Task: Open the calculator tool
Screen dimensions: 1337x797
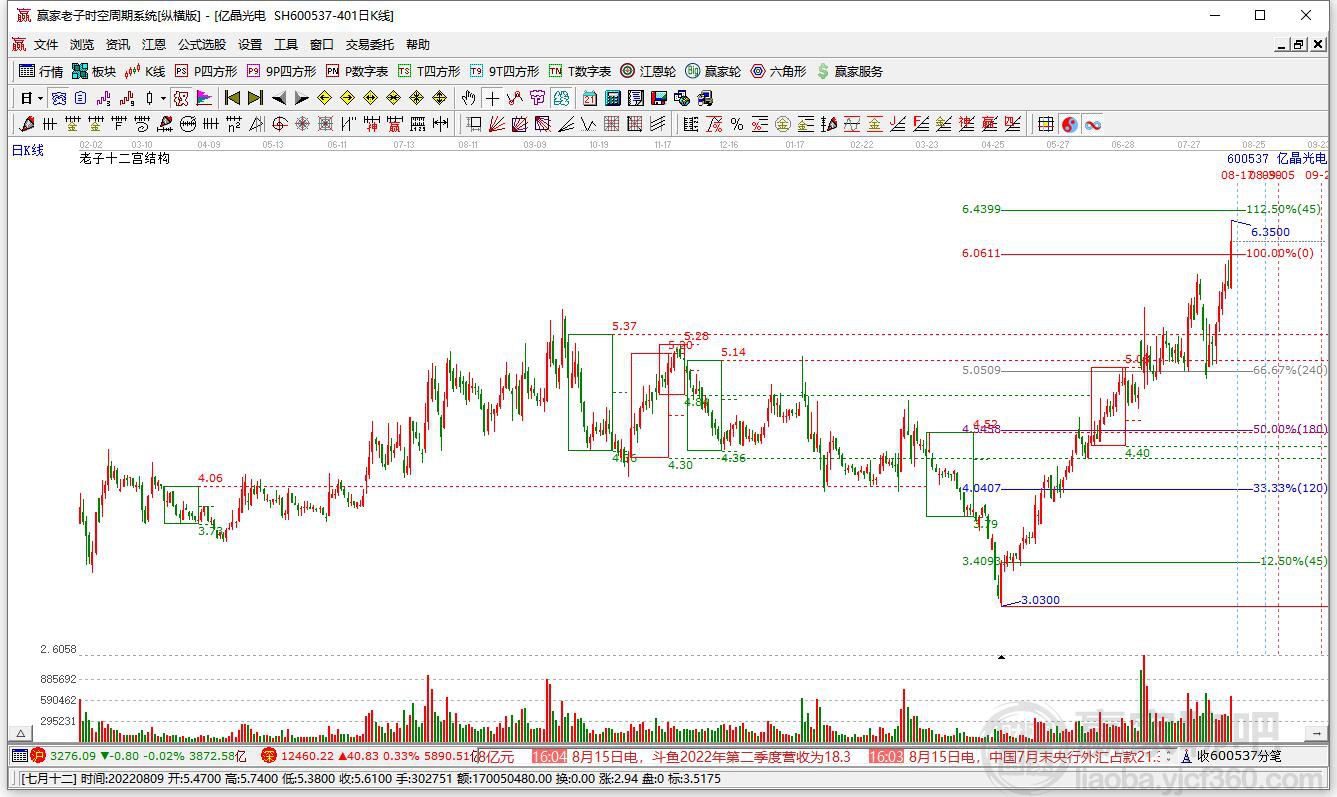Action: point(613,98)
